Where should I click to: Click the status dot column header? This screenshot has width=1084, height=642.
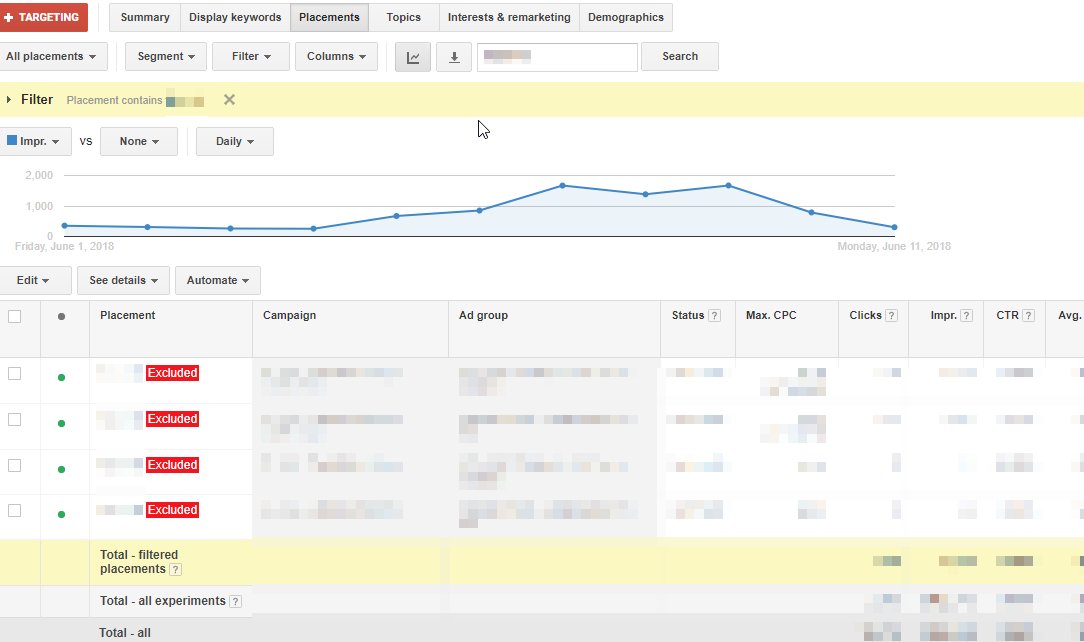(x=62, y=317)
